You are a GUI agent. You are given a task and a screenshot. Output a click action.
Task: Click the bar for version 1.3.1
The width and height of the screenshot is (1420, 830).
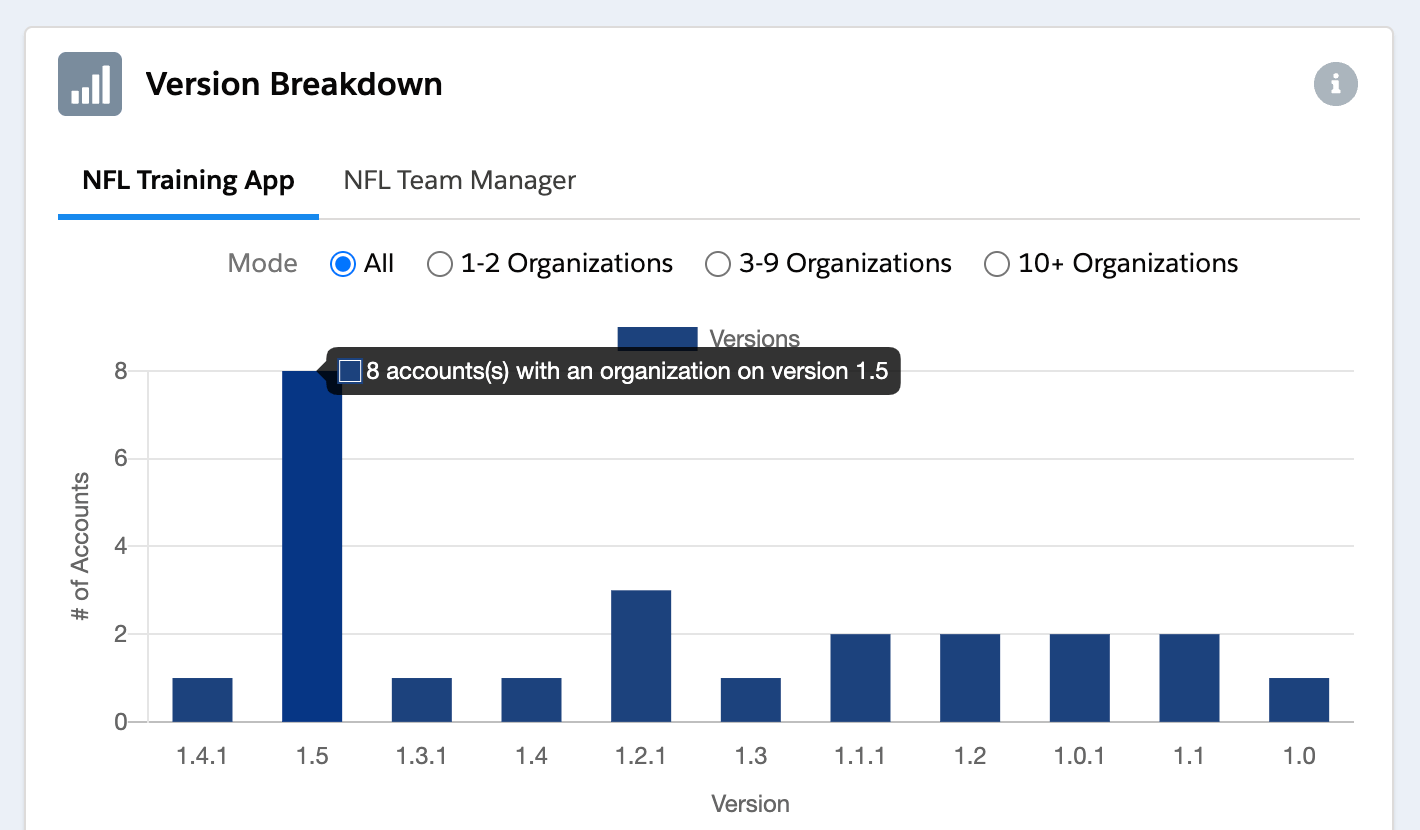point(422,700)
